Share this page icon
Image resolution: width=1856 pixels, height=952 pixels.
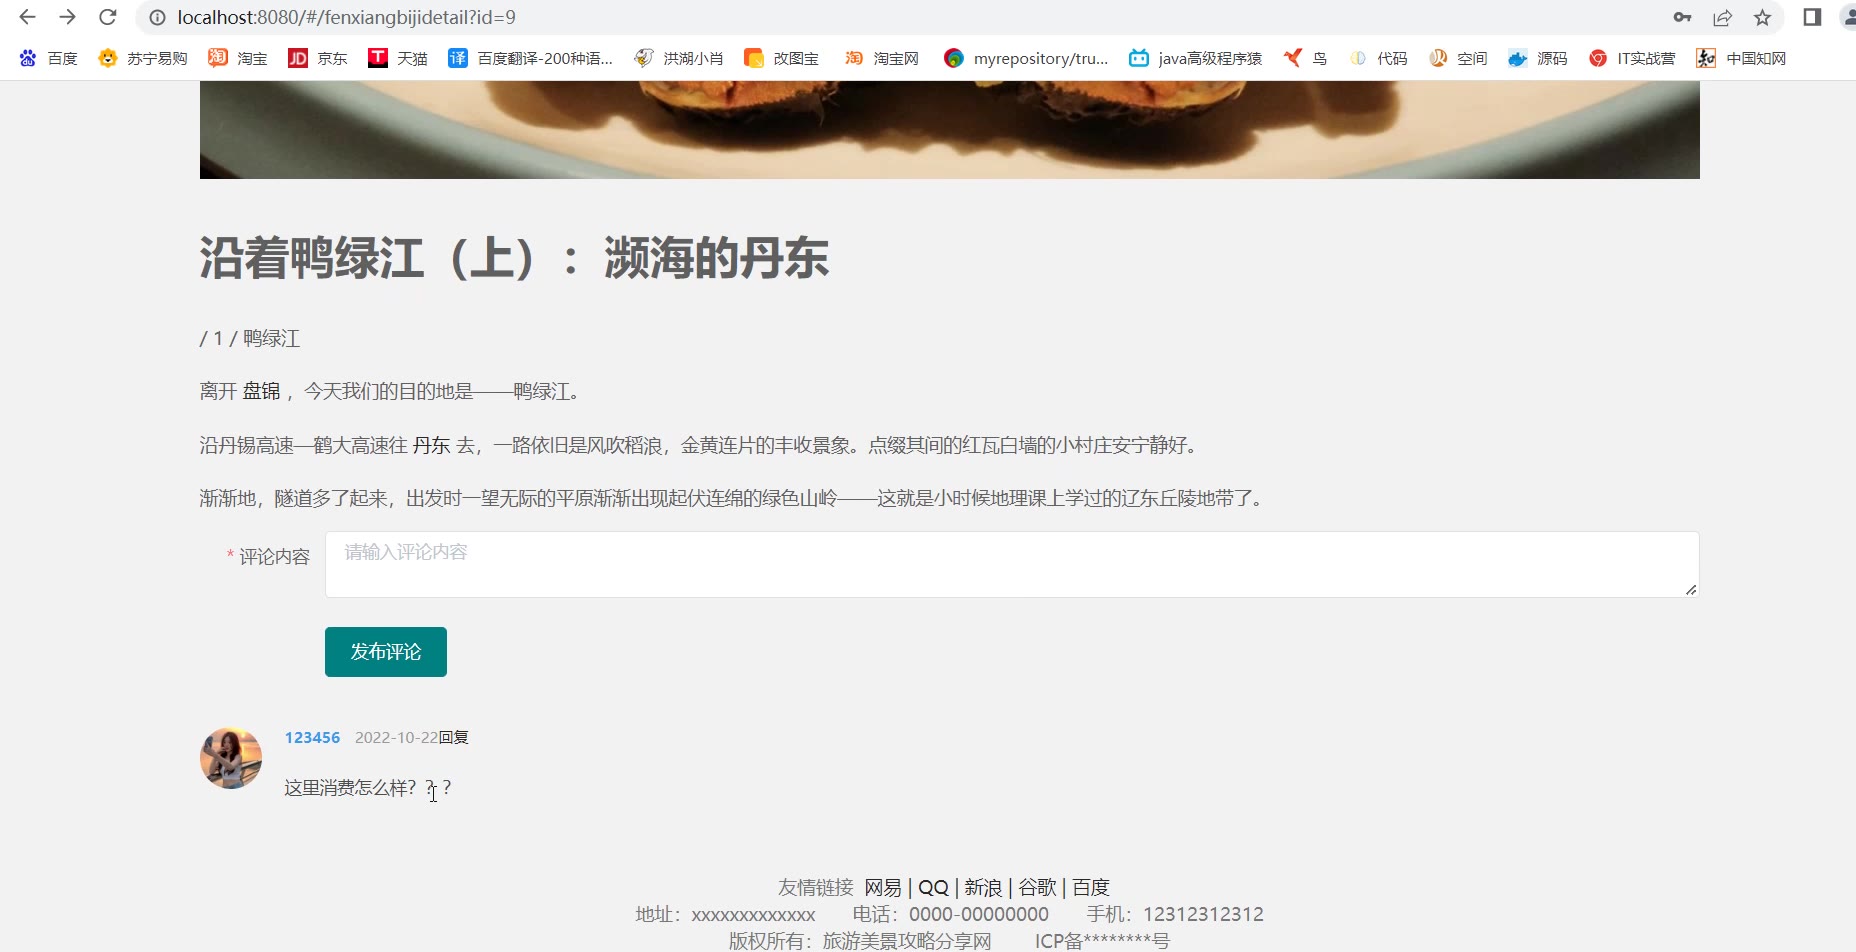pyautogui.click(x=1722, y=17)
